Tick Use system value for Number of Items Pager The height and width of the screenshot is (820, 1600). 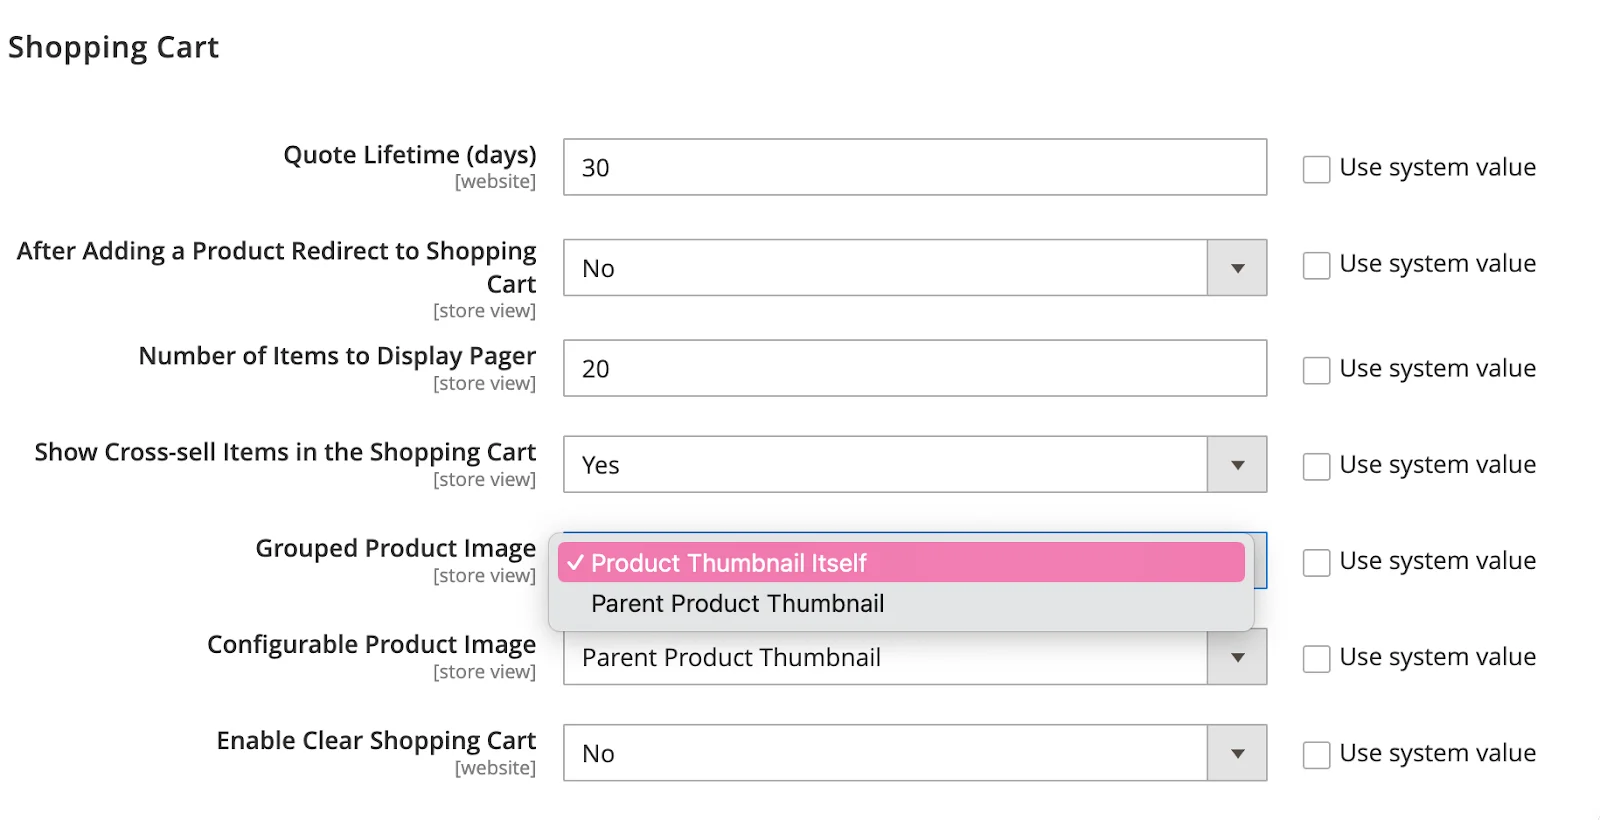(1316, 370)
